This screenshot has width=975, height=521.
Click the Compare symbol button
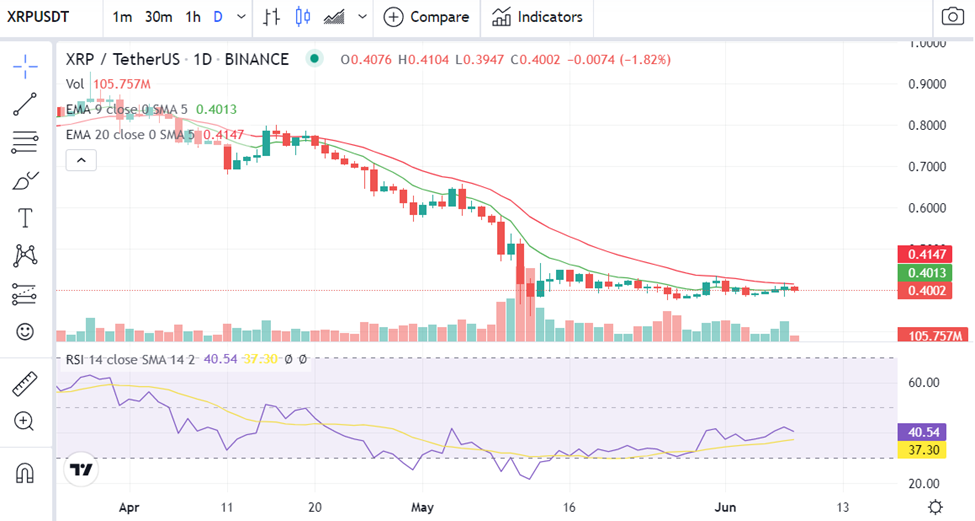click(x=427, y=17)
